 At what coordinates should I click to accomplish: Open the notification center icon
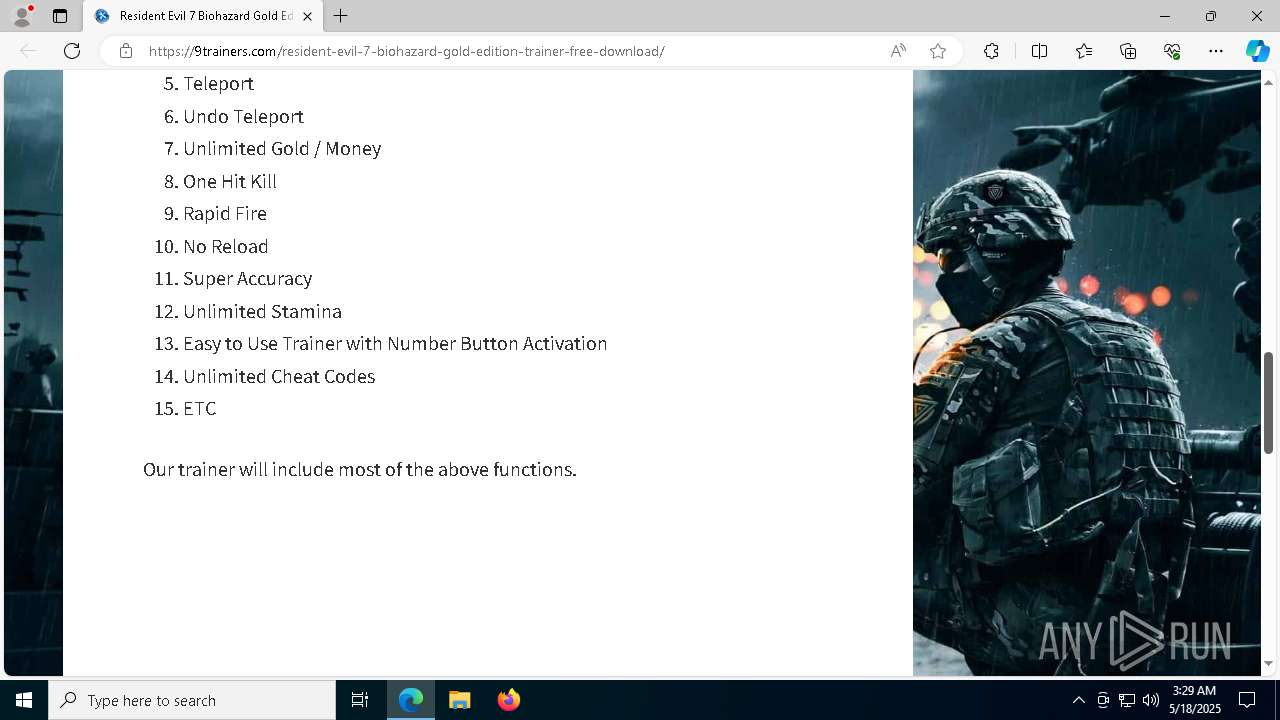[1247, 700]
